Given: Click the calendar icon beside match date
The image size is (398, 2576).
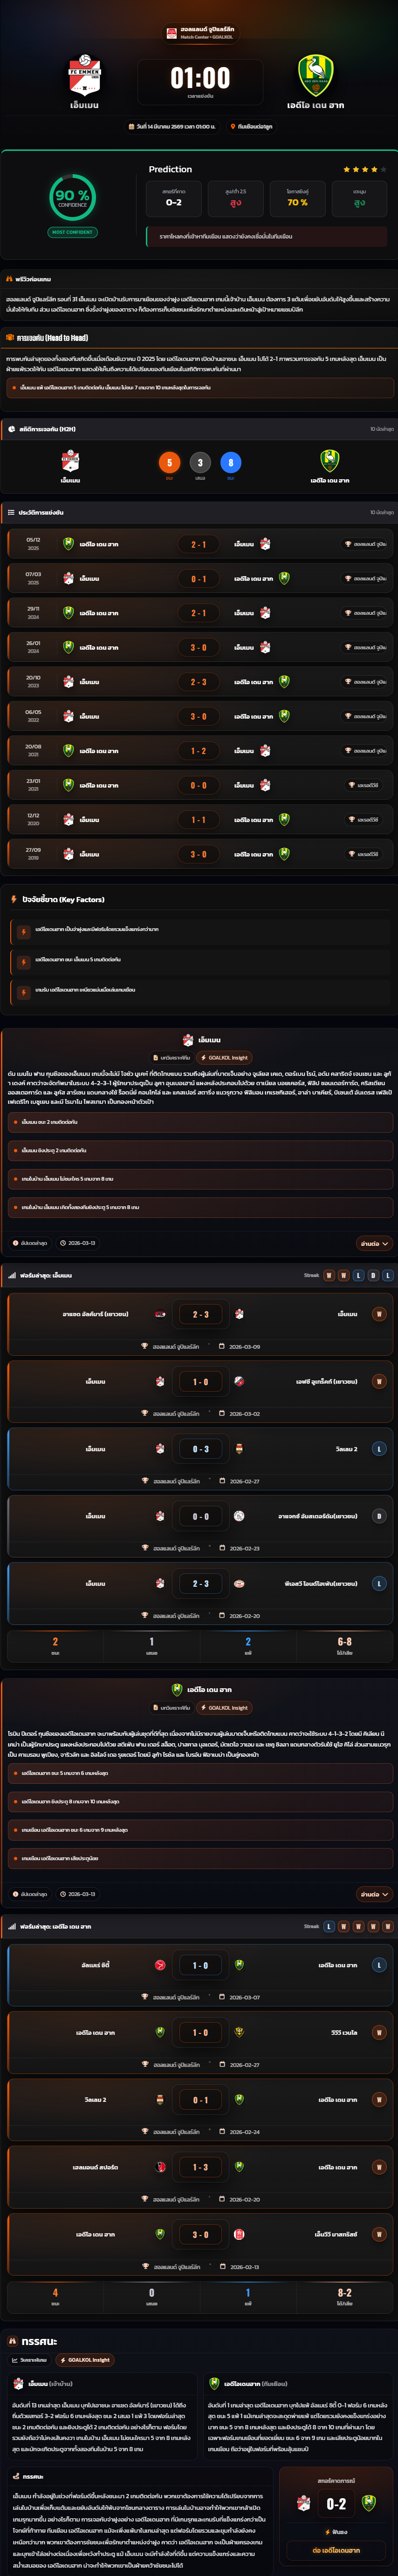Looking at the screenshot, I should tap(131, 127).
